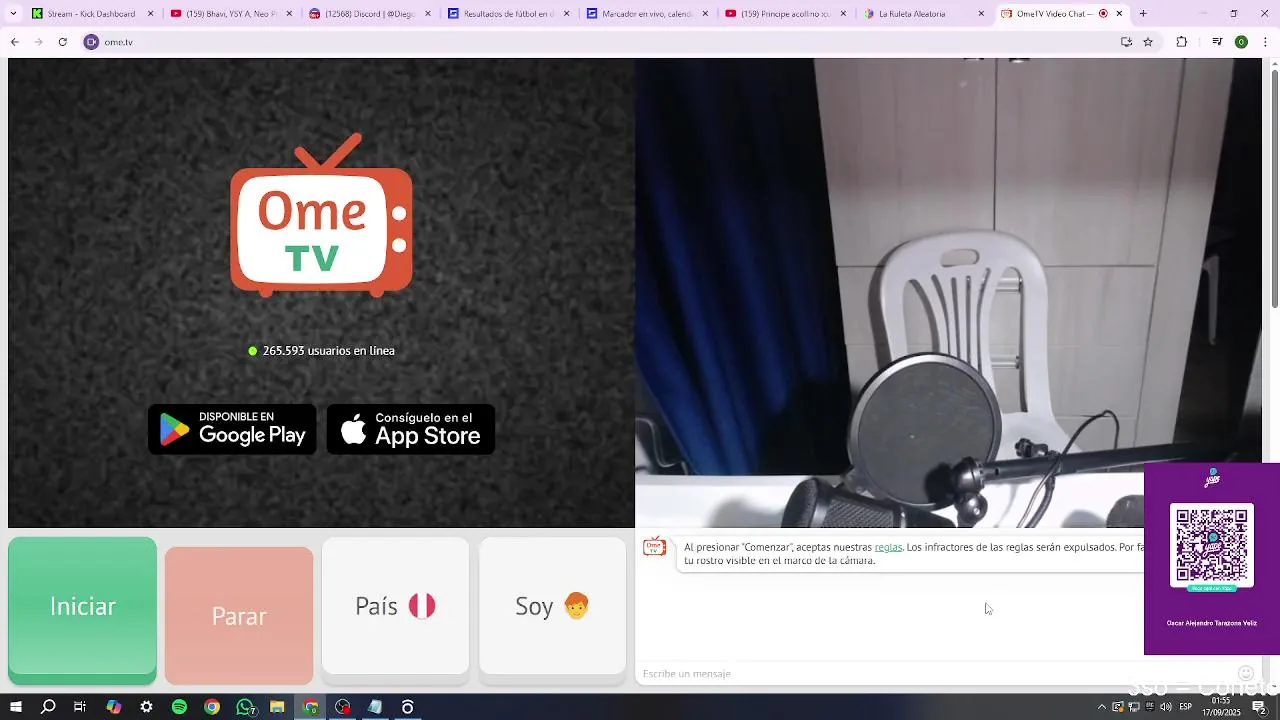Image resolution: width=1280 pixels, height=720 pixels.
Task: Click the OmeTV avatar icon in chat
Action: click(654, 547)
